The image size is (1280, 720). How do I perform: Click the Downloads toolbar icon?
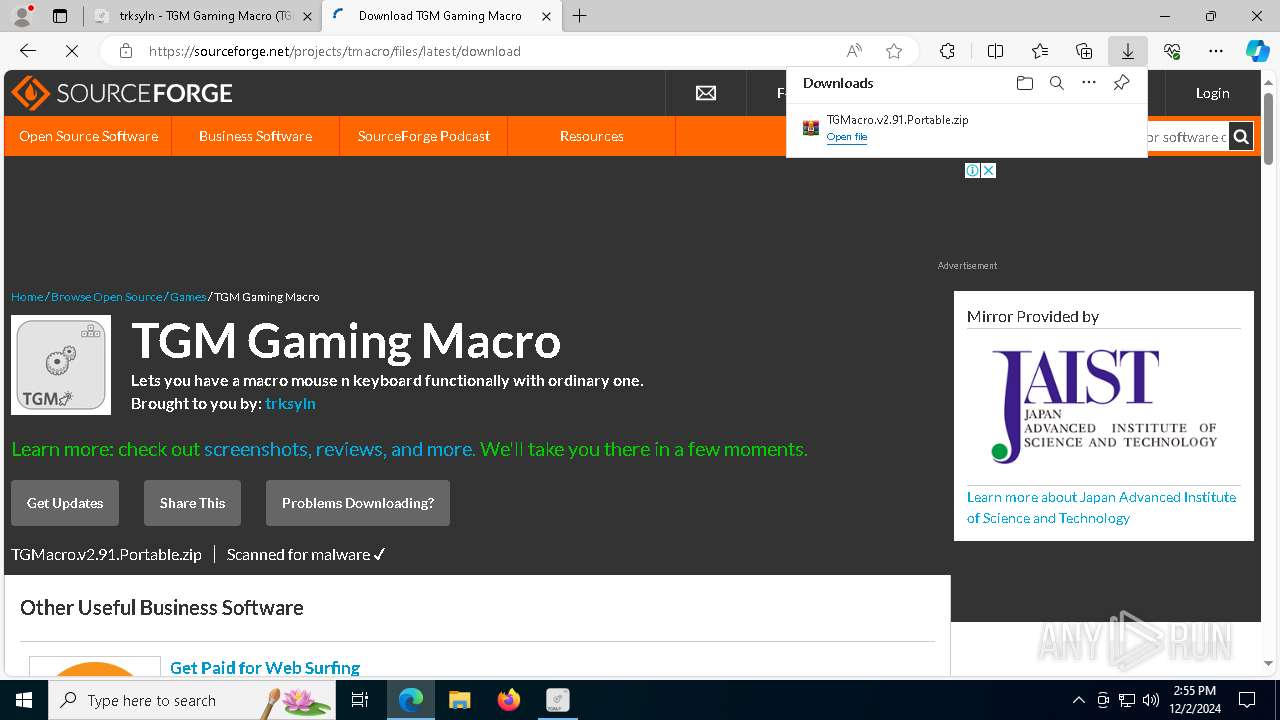point(1127,51)
